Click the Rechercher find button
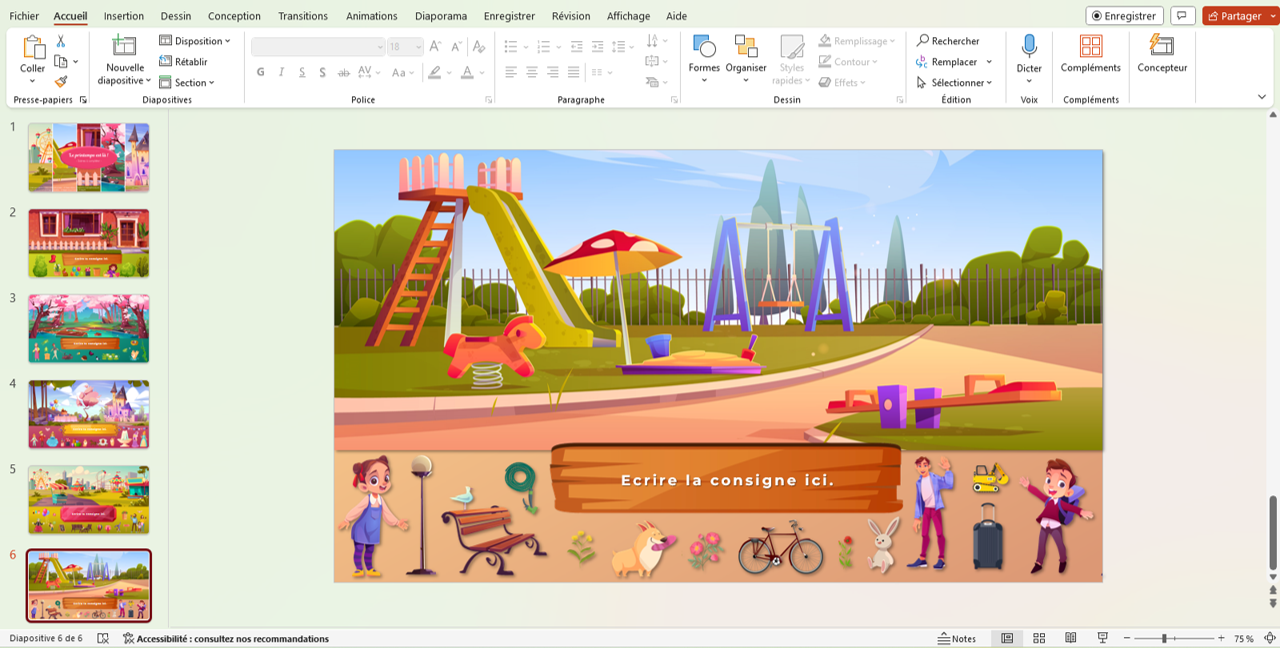1280x648 pixels. pyautogui.click(x=948, y=41)
